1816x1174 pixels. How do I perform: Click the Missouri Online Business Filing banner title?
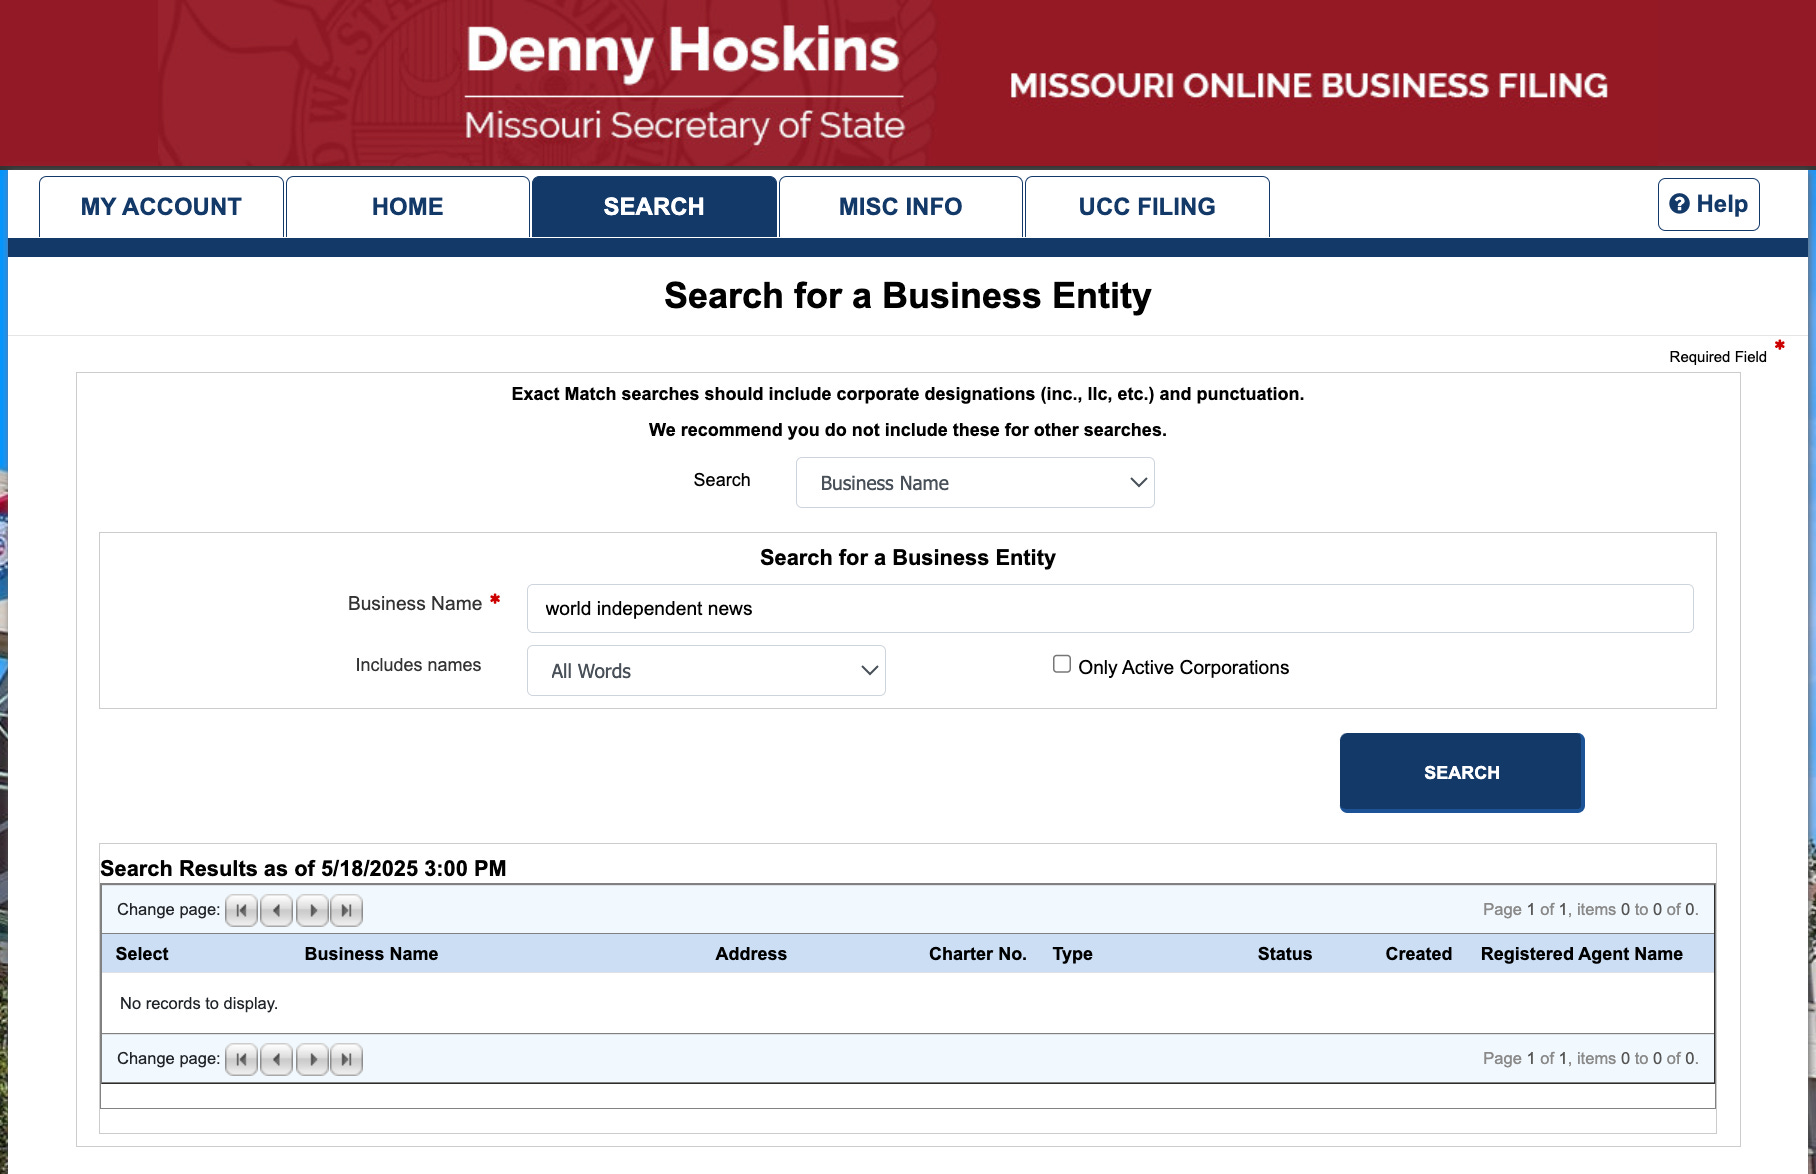(x=1308, y=86)
